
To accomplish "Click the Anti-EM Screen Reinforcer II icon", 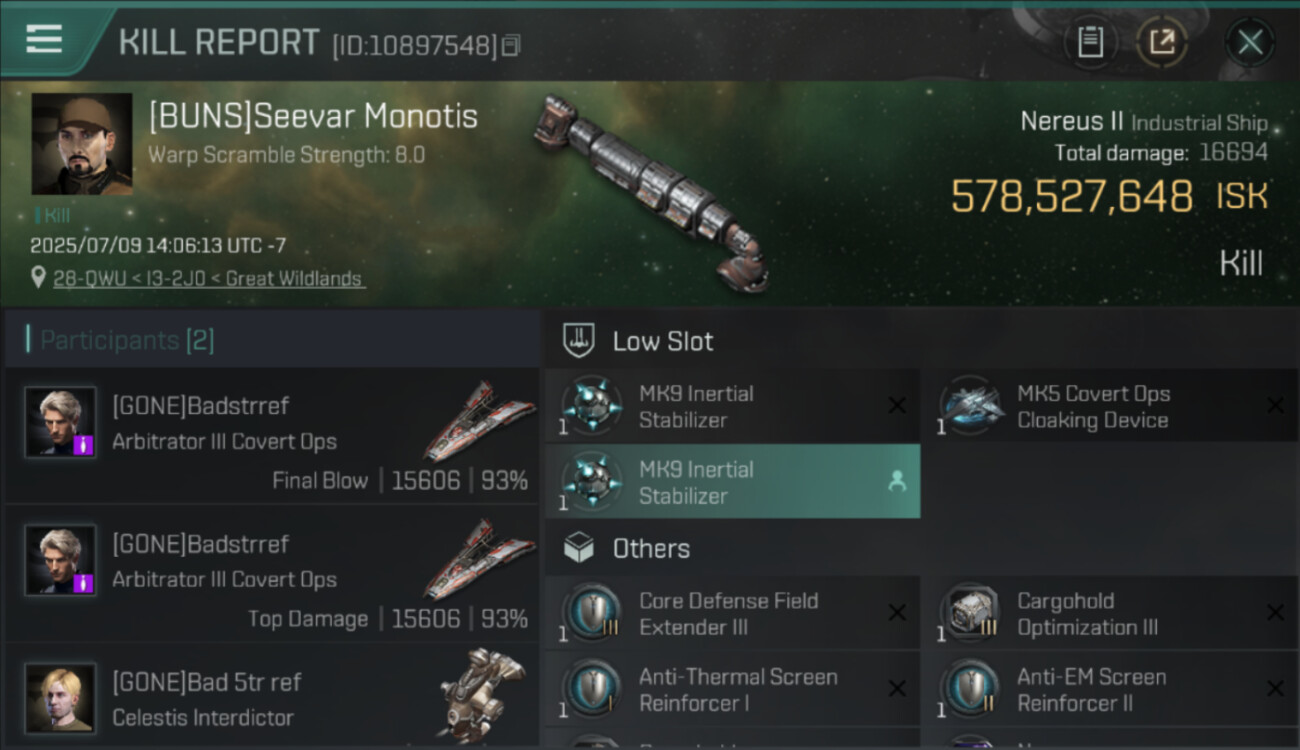I will click(x=970, y=689).
